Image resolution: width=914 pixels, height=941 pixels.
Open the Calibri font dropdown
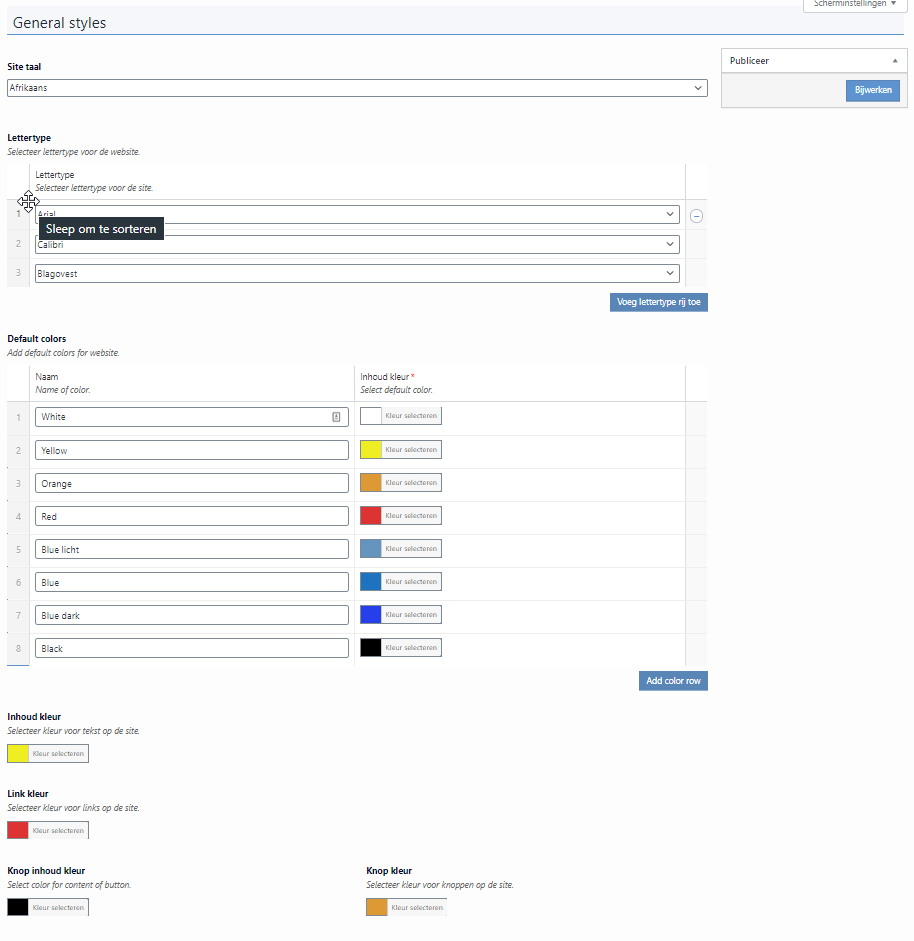pos(357,244)
